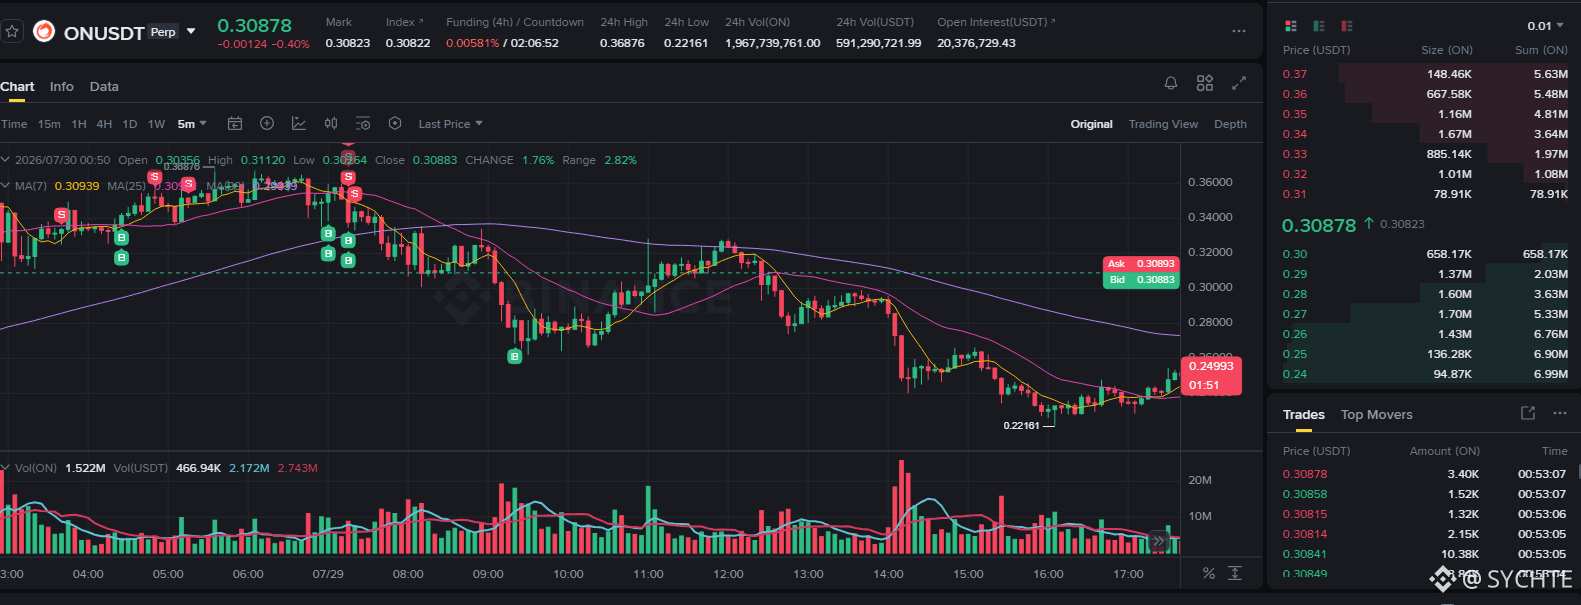Viewport: 1581px width, 605px height.
Task: Select the 1H interval
Action: tap(79, 124)
